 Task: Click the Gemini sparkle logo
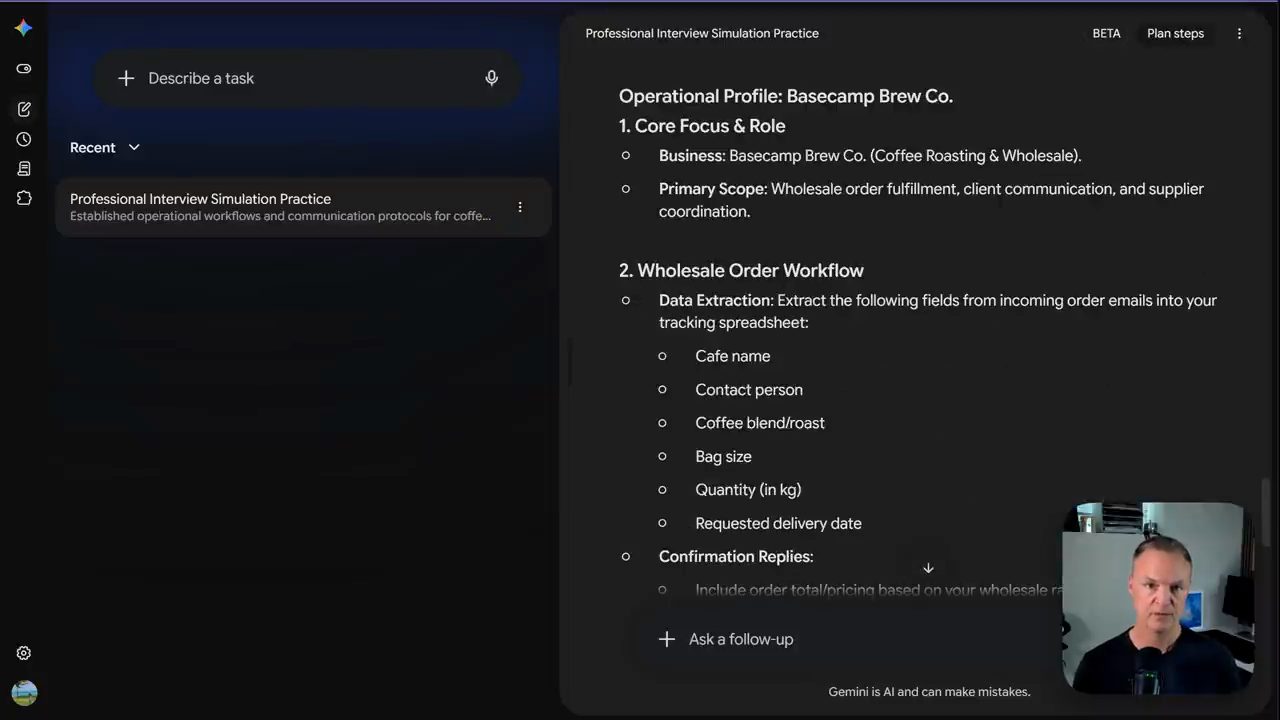(x=24, y=28)
